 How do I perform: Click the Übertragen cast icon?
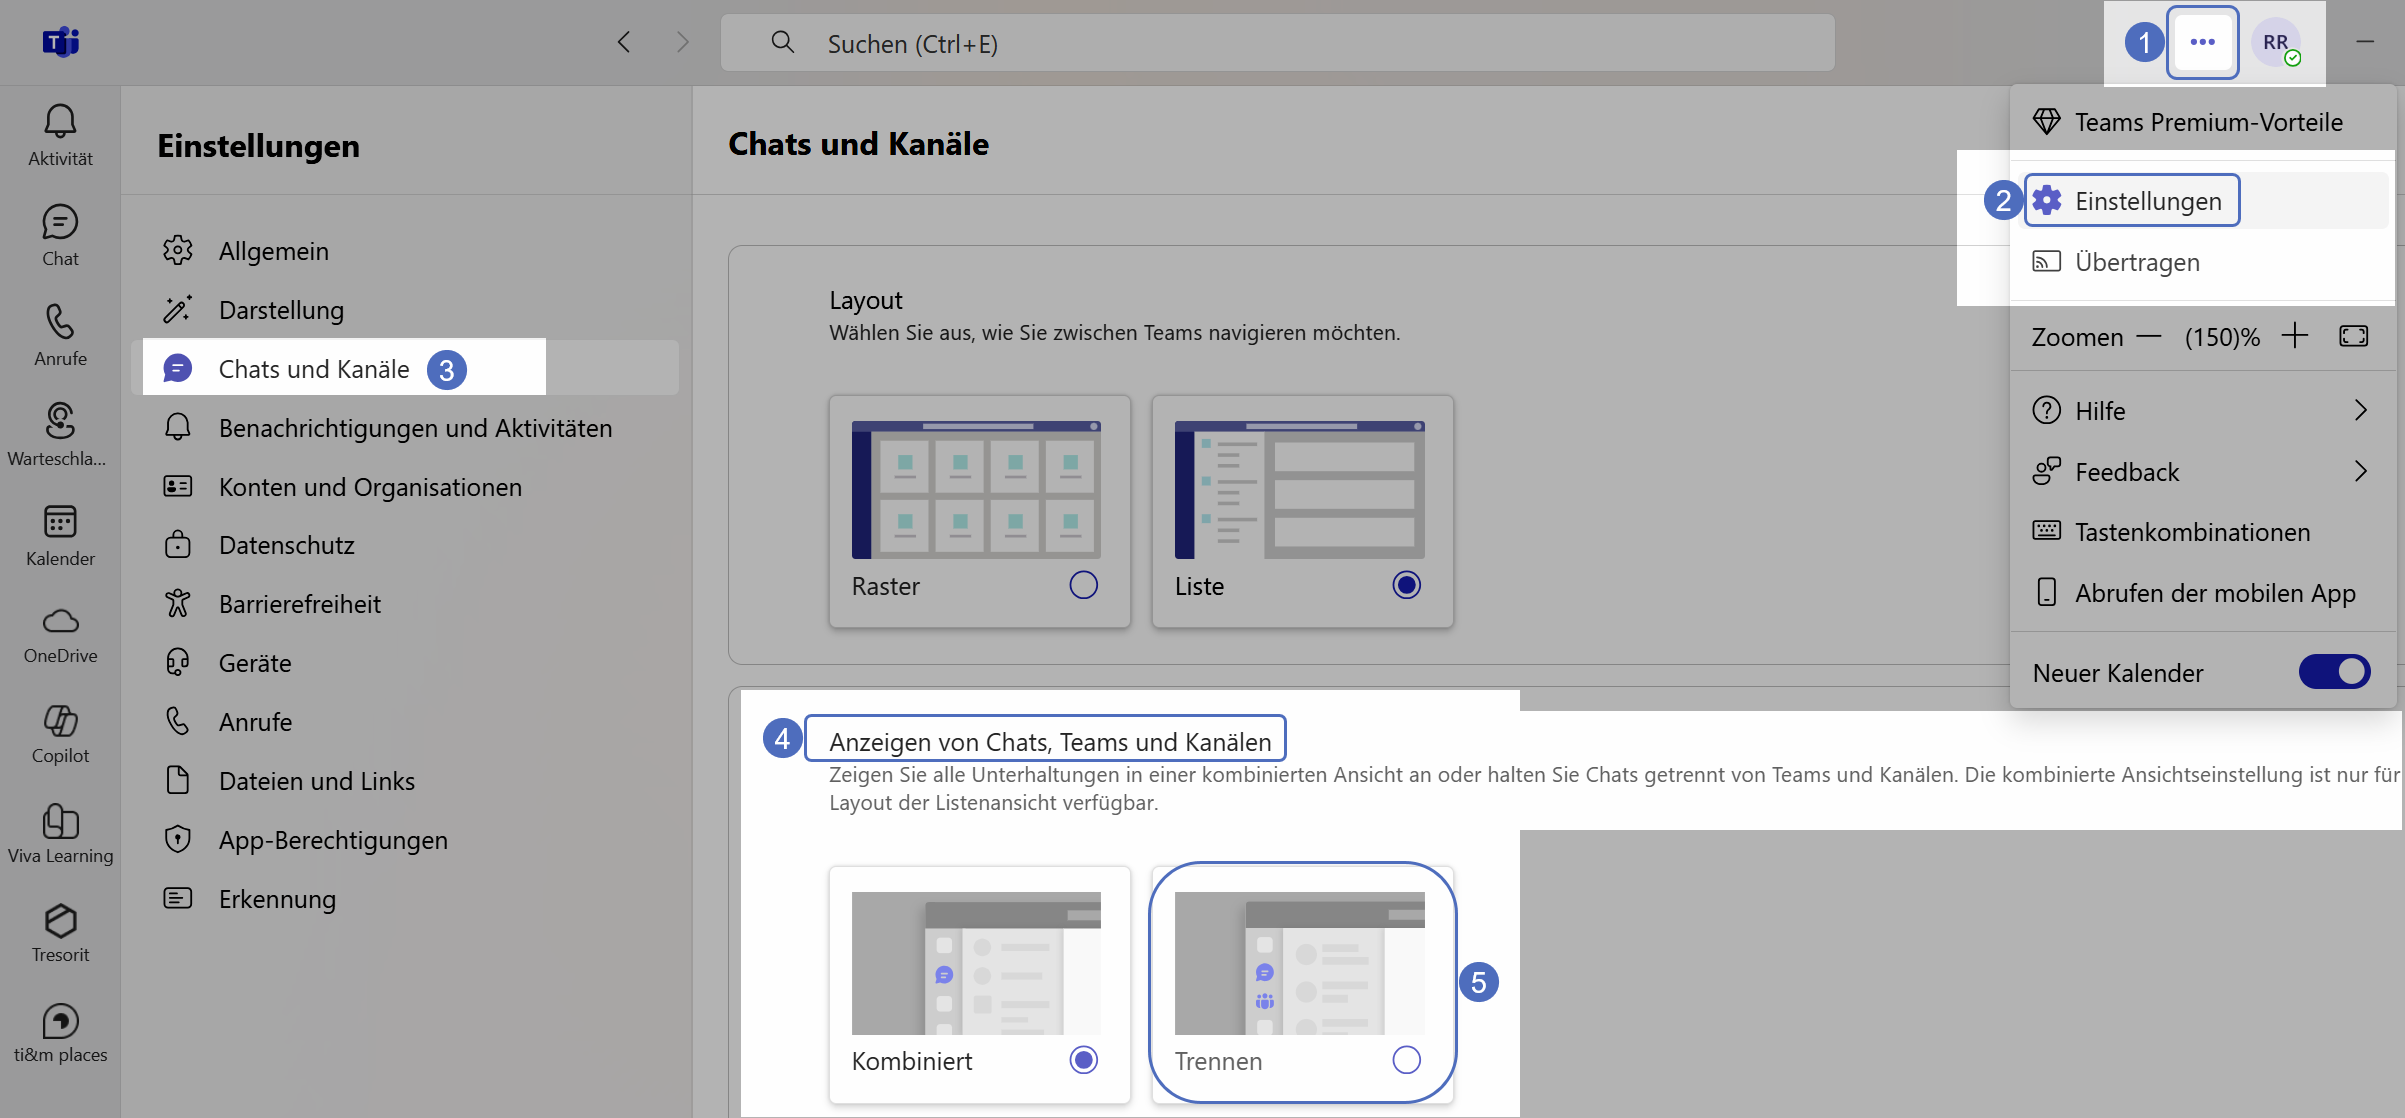2046,262
